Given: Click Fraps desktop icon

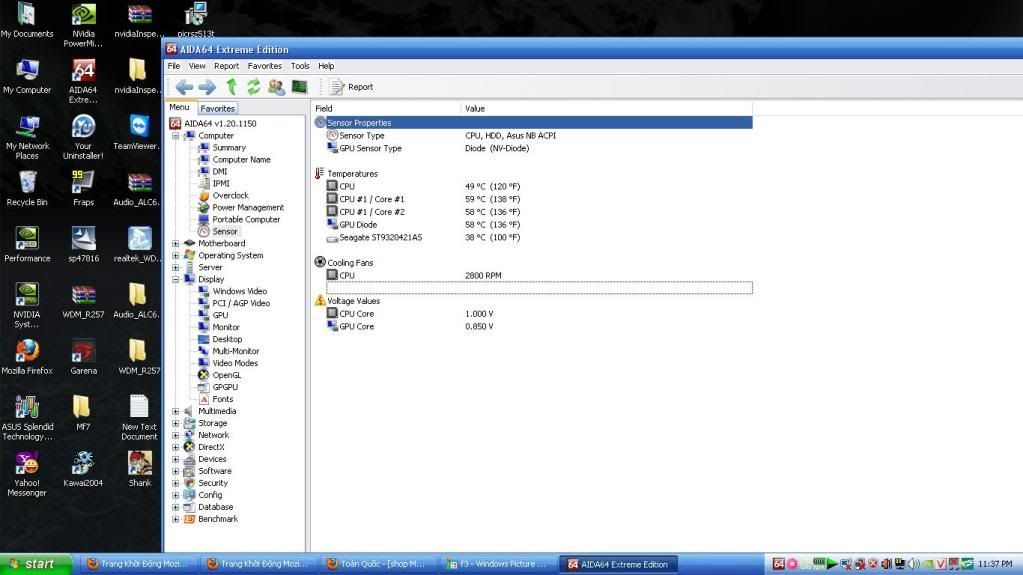Looking at the screenshot, I should click(x=83, y=189).
